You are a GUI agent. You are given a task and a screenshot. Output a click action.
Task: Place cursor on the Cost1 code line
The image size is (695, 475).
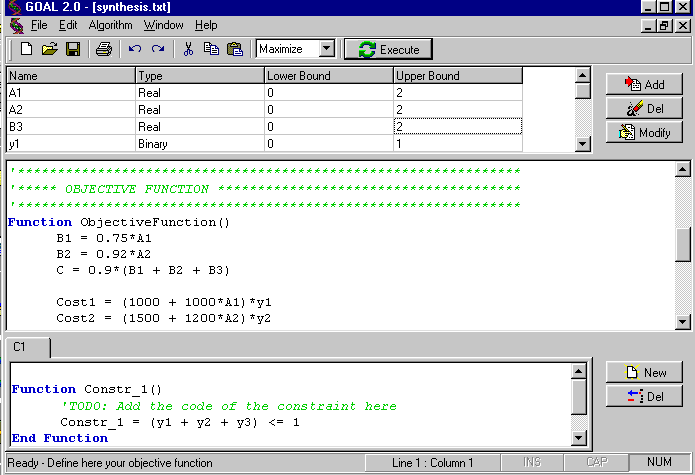[x=164, y=302]
